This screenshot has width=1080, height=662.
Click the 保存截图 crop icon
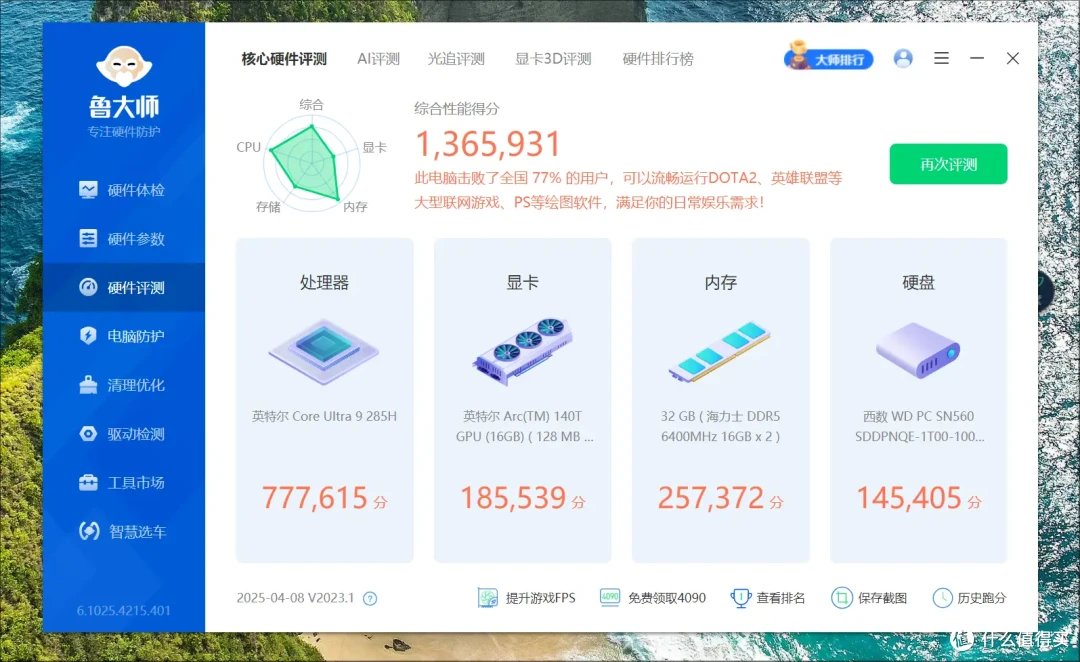tap(841, 598)
